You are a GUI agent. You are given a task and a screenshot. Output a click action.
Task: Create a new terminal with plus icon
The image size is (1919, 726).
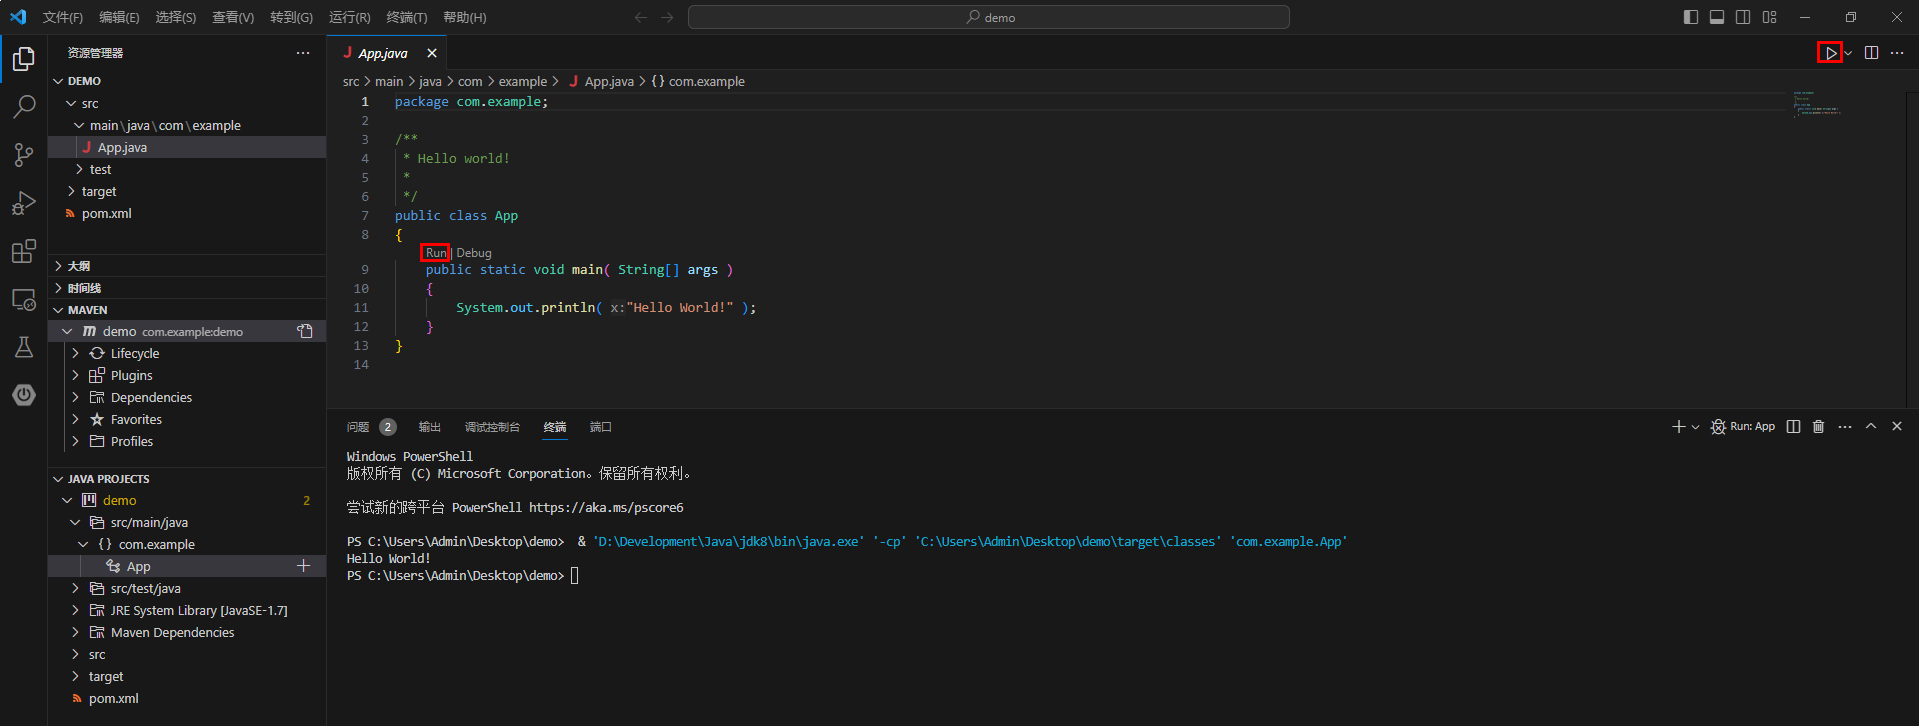click(1678, 427)
